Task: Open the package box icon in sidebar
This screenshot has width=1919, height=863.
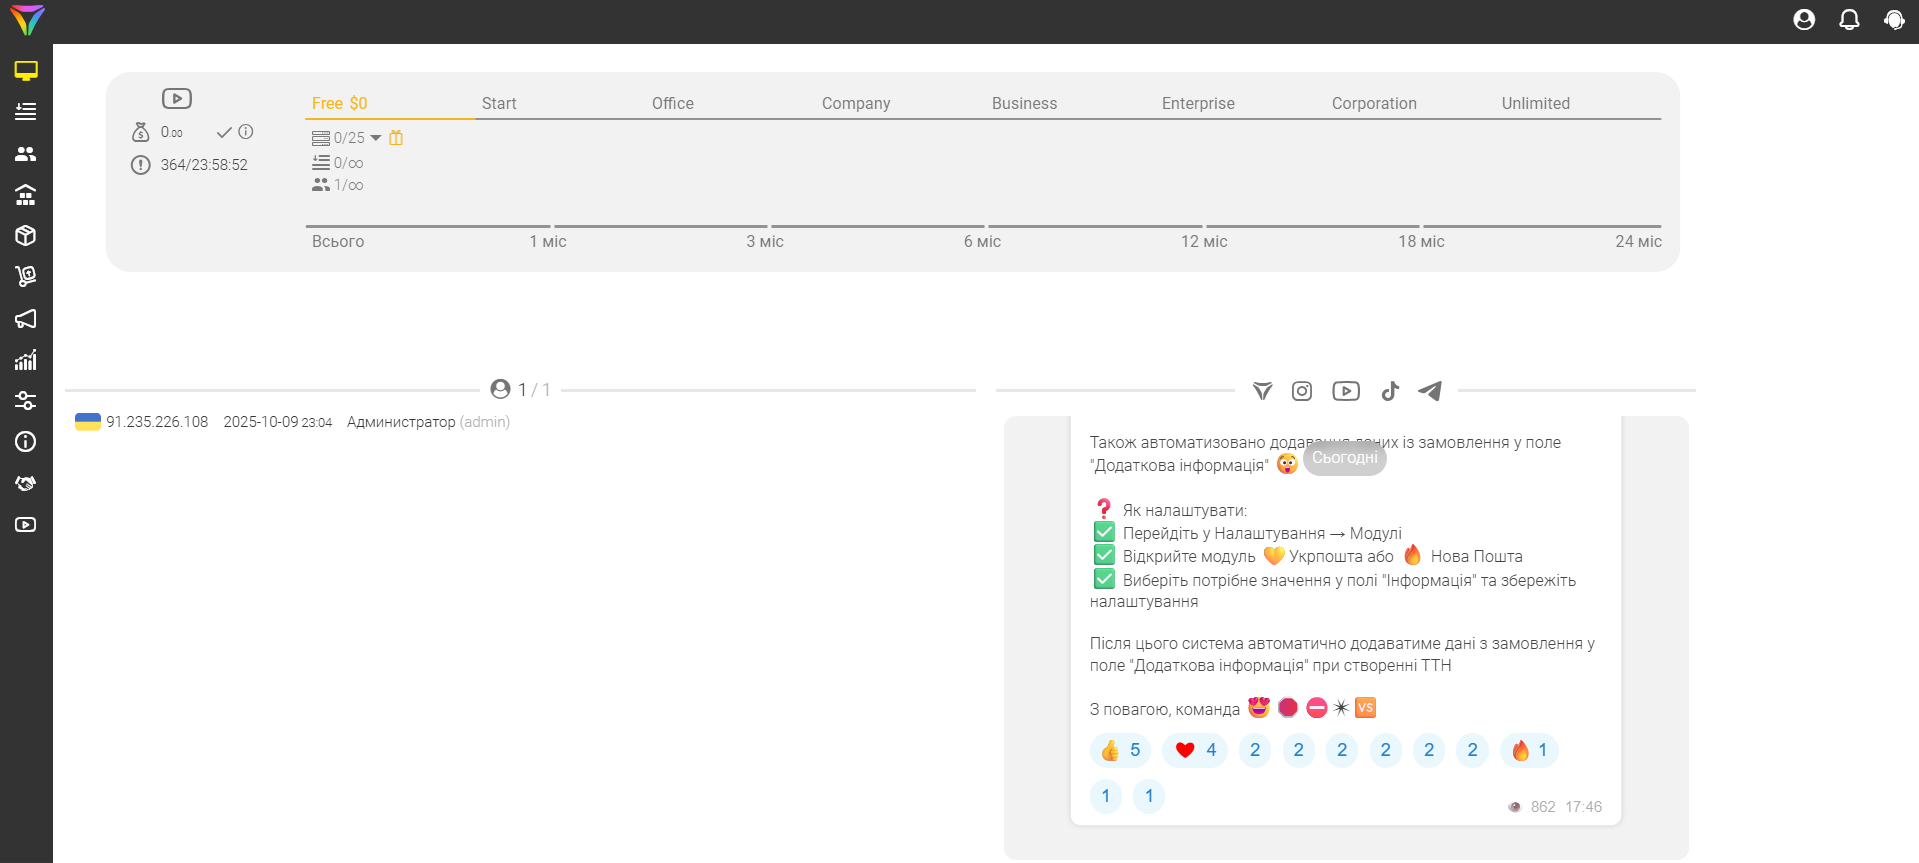Action: 26,236
